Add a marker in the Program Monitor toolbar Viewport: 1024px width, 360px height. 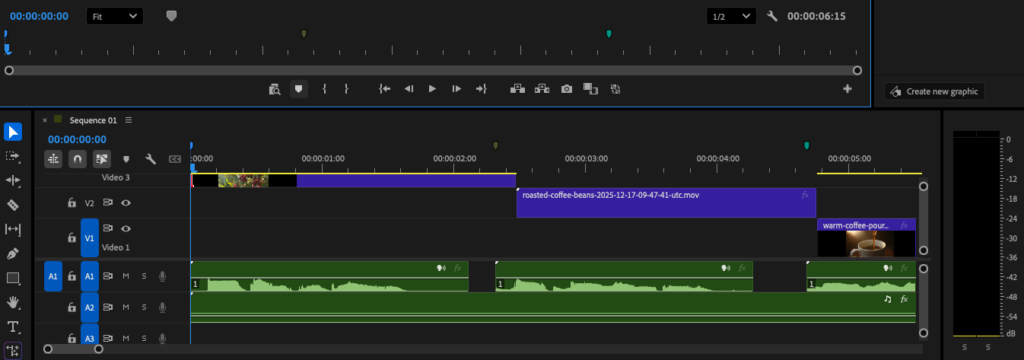pyautogui.click(x=298, y=89)
